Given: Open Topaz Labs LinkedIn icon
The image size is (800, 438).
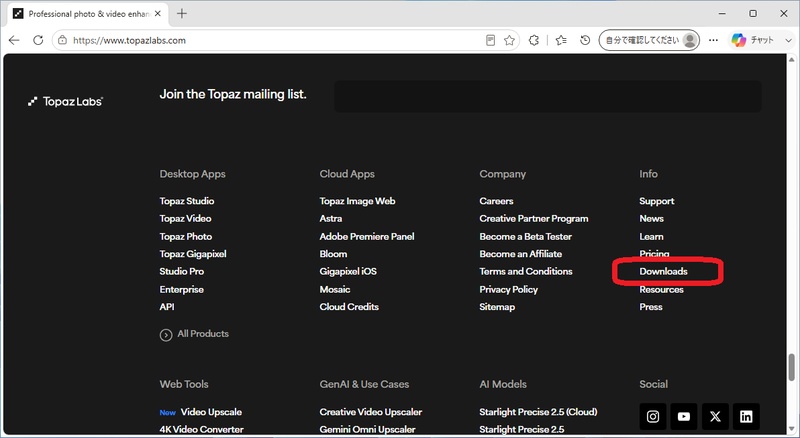Looking at the screenshot, I should (746, 417).
